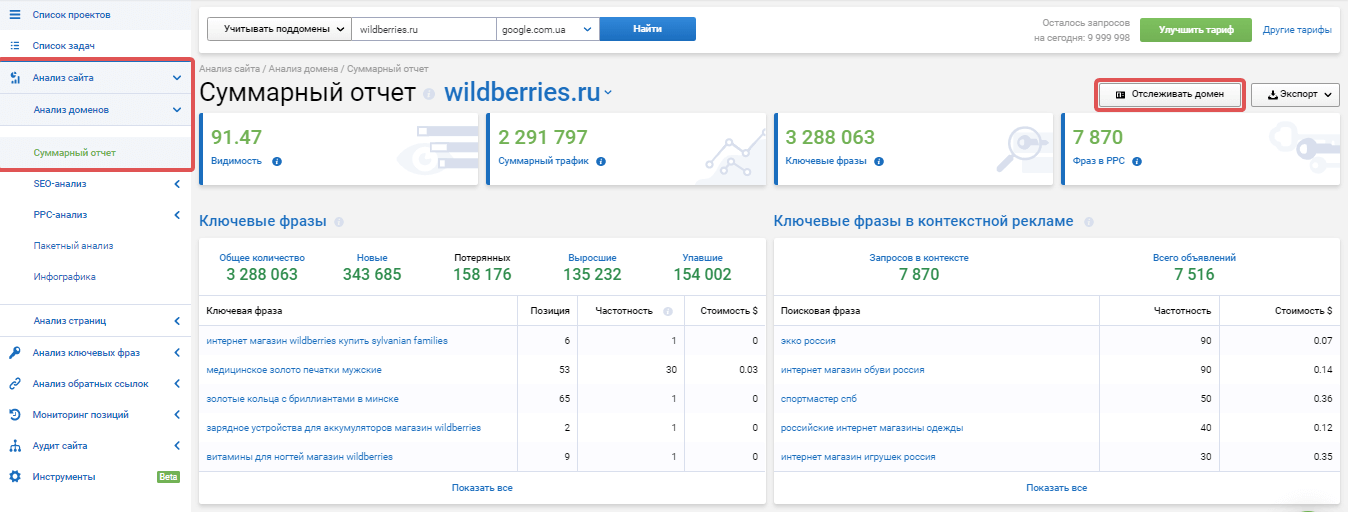Click the gear icon for Инструменты

click(15, 476)
